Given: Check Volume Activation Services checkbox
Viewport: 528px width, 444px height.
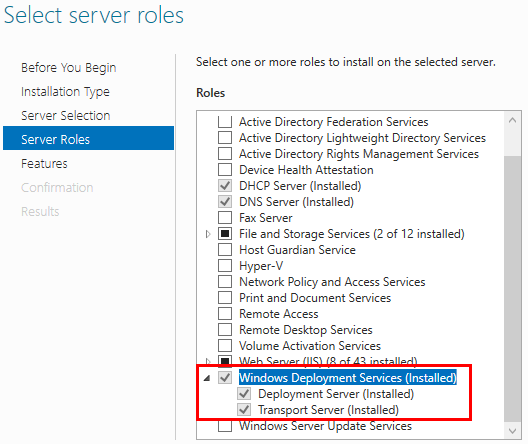Looking at the screenshot, I should 225,345.
